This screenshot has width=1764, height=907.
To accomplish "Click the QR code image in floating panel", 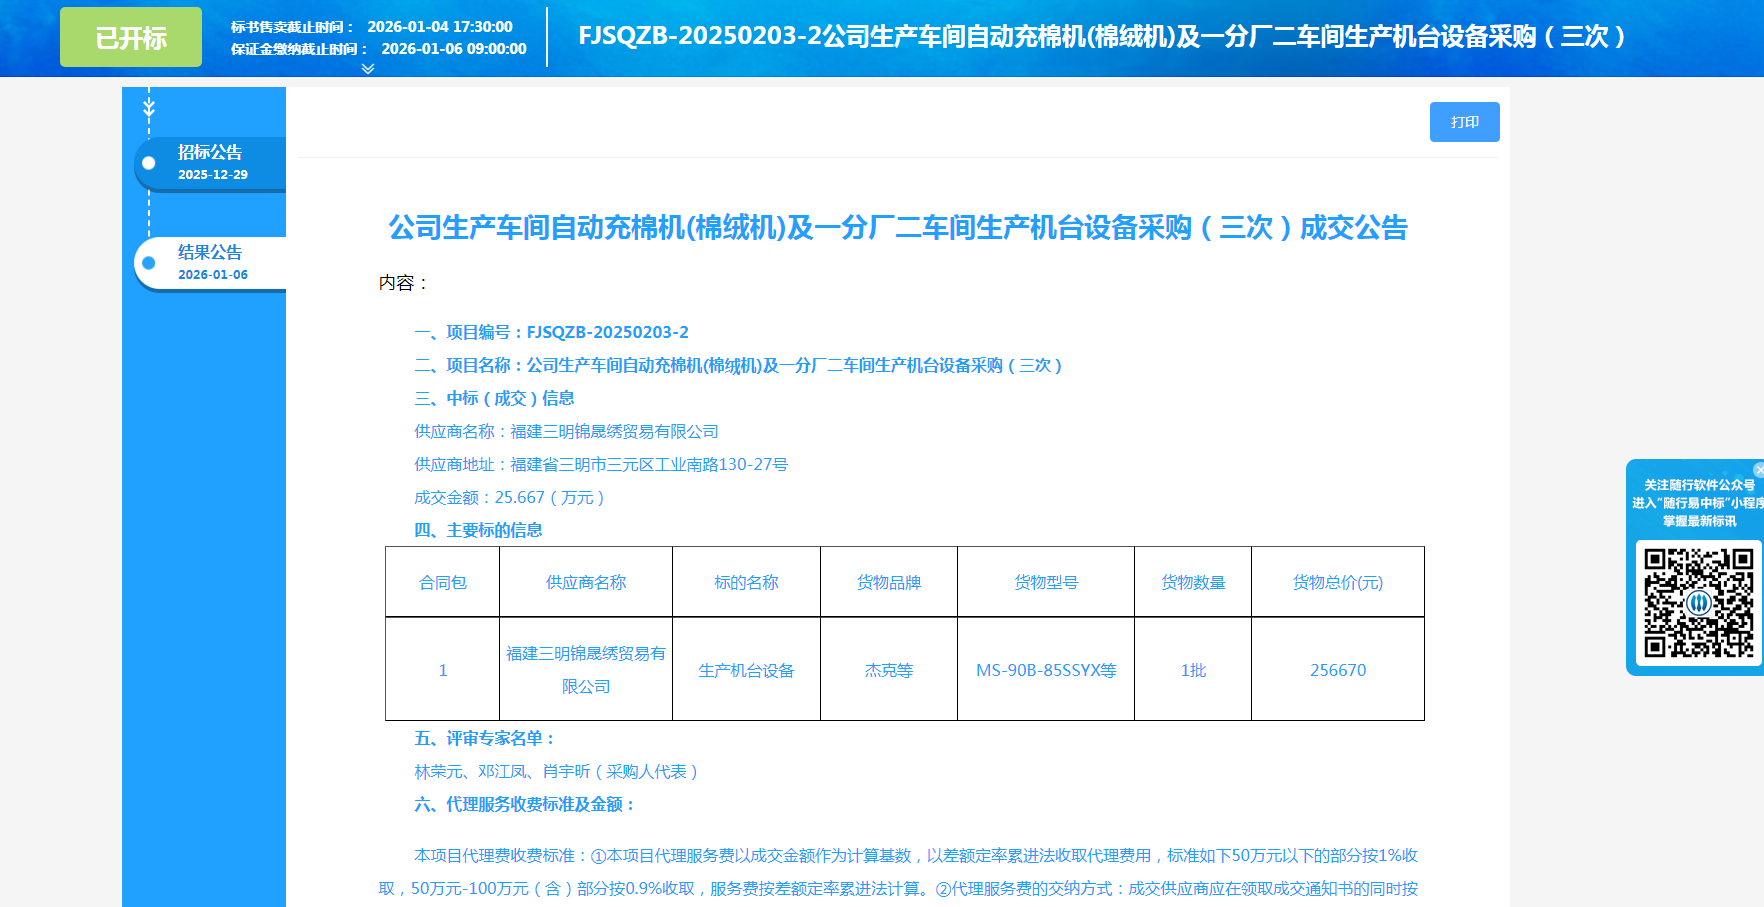I will [x=1698, y=602].
